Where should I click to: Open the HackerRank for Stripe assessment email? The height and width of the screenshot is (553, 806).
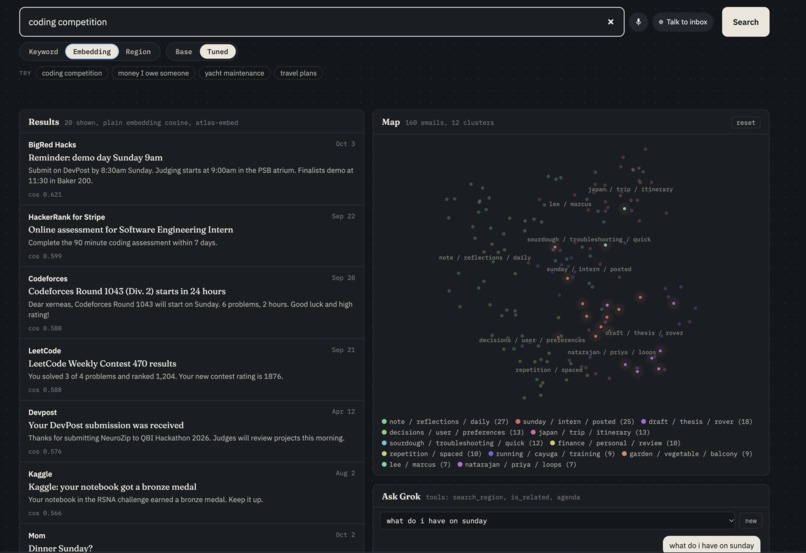(x=191, y=236)
